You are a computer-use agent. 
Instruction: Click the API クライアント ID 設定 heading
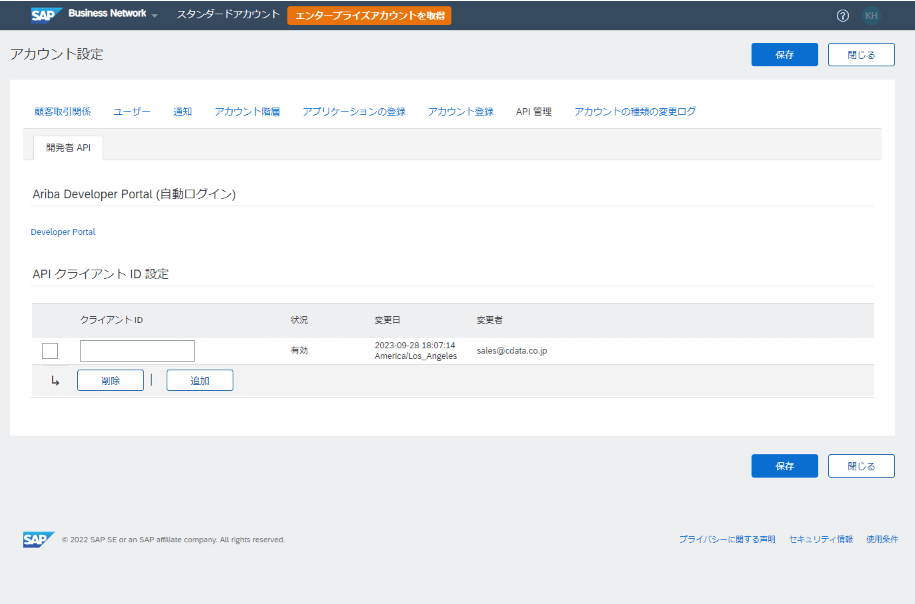pos(100,274)
